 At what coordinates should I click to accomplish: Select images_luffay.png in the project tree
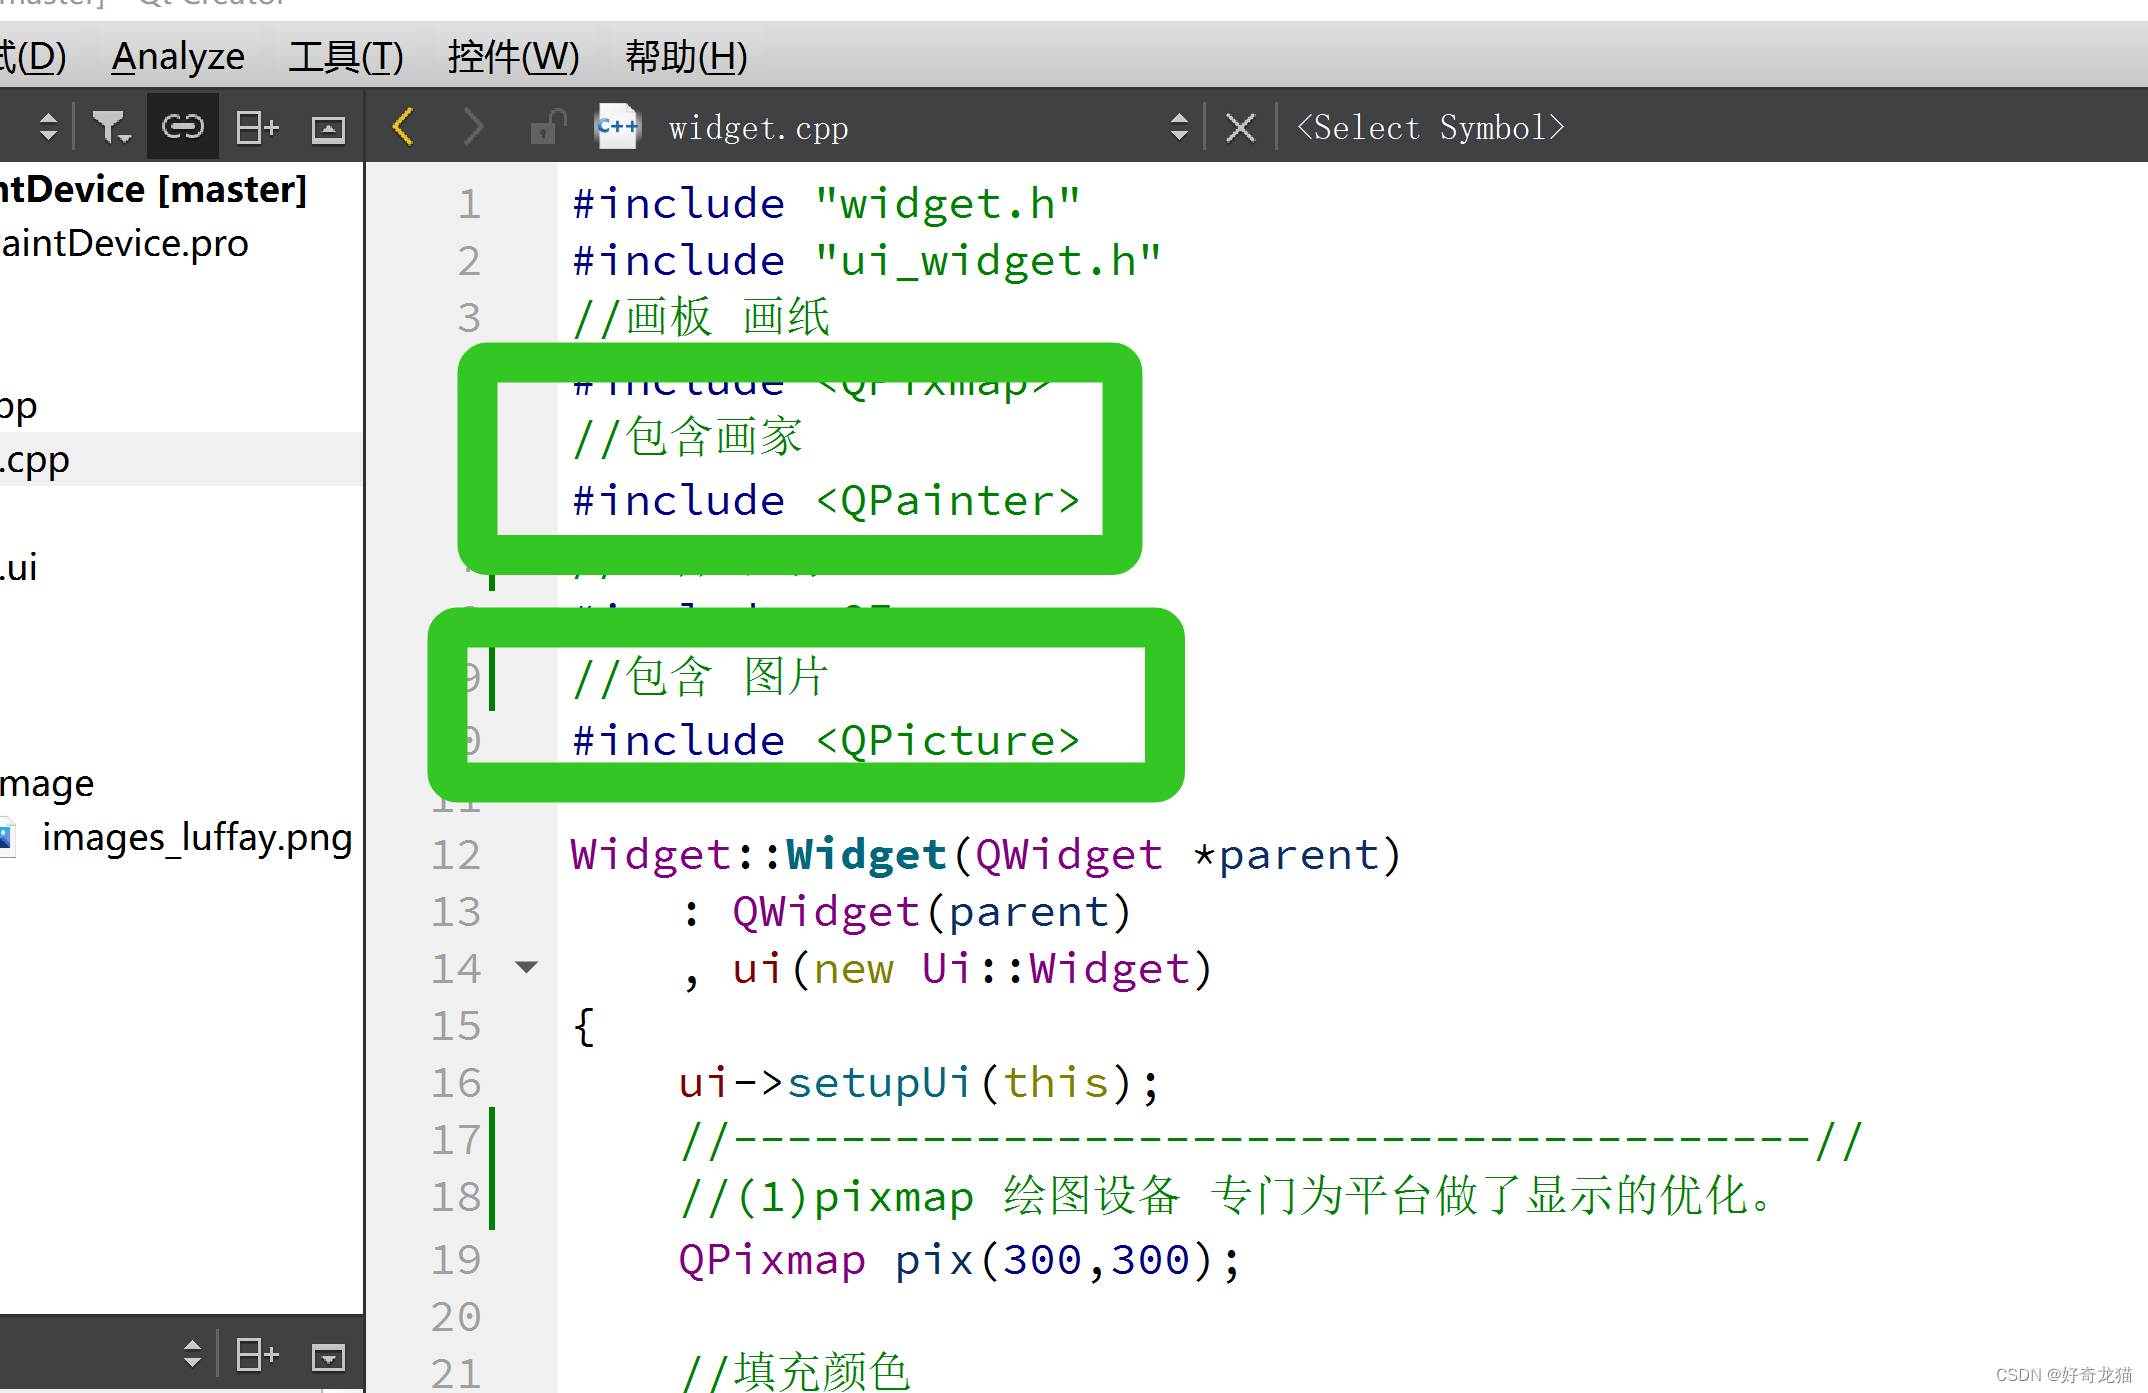point(196,837)
